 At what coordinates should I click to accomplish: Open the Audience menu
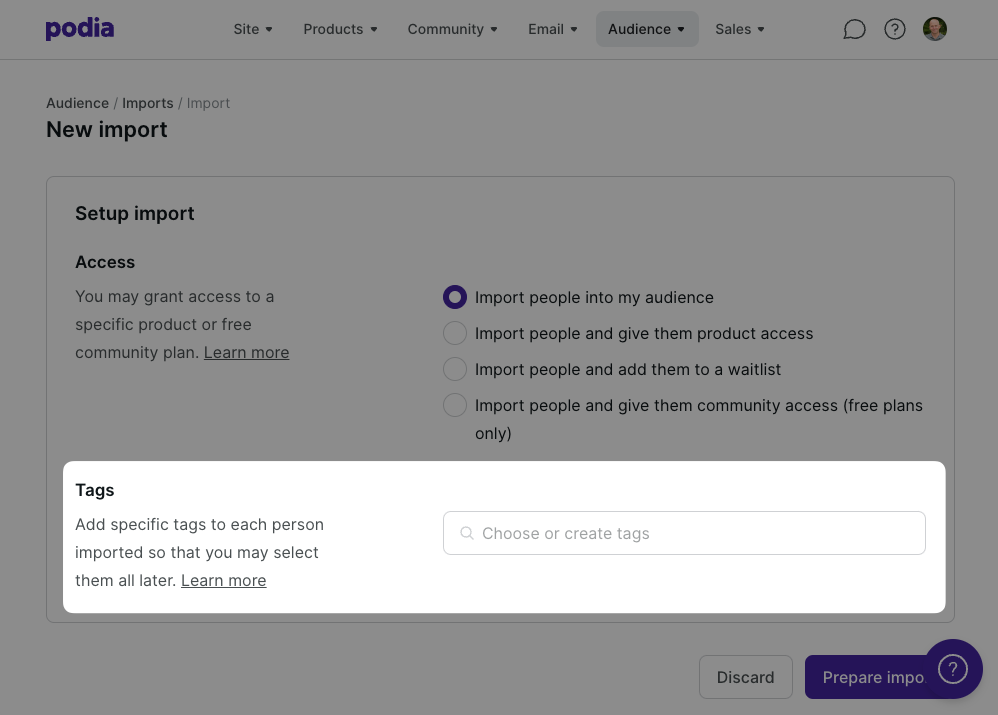[647, 29]
